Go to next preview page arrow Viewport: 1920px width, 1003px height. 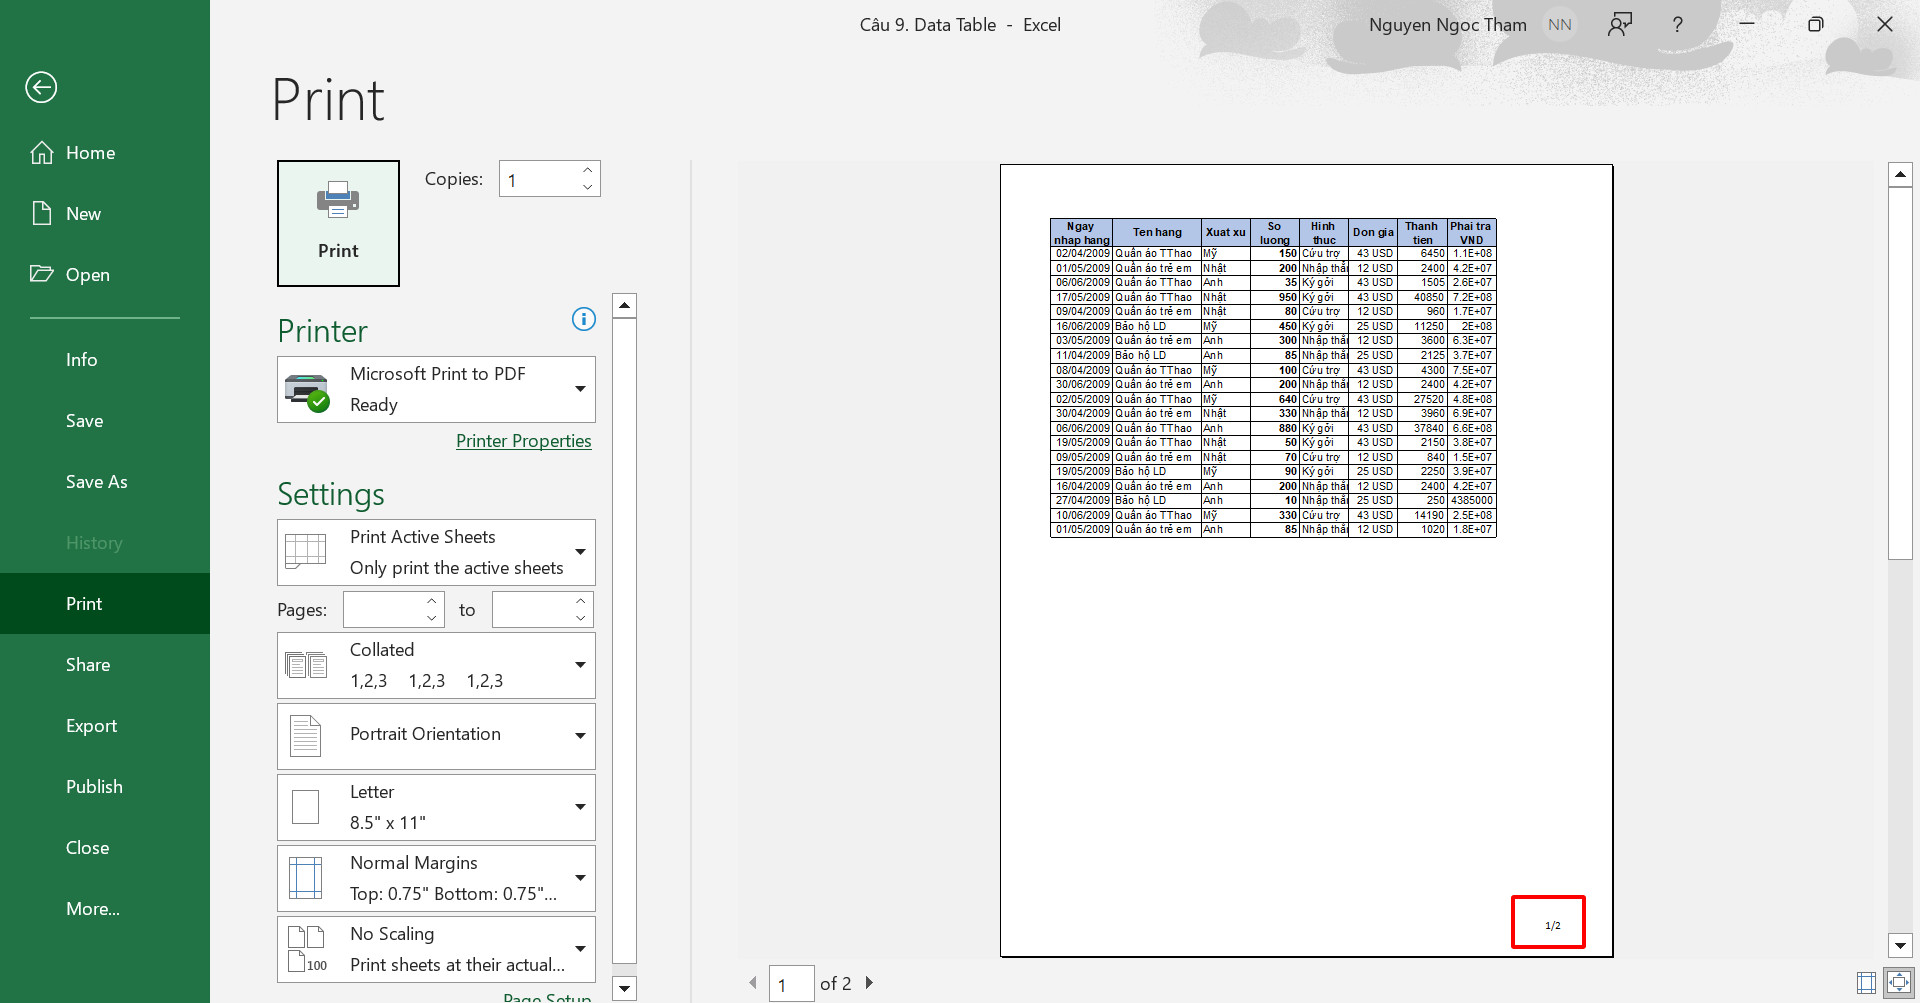869,983
